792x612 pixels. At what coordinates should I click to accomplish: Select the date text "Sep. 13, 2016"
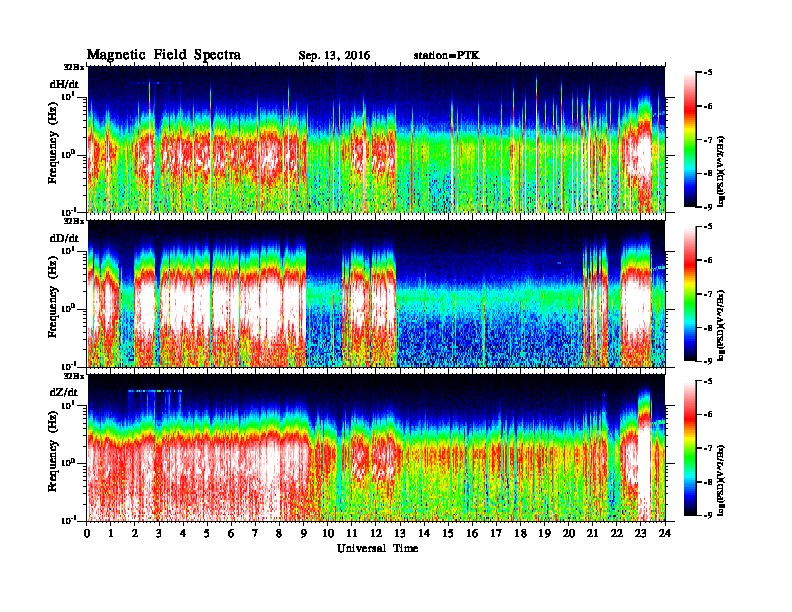coord(334,56)
